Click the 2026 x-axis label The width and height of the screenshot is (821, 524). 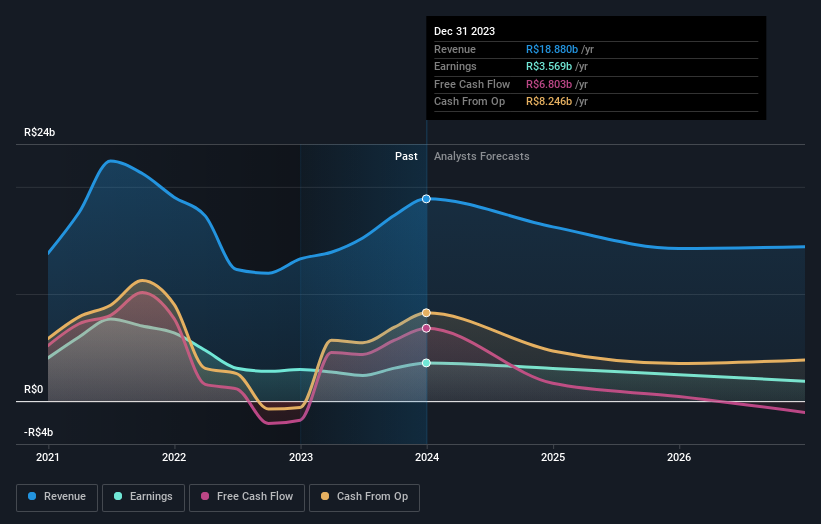click(x=679, y=458)
